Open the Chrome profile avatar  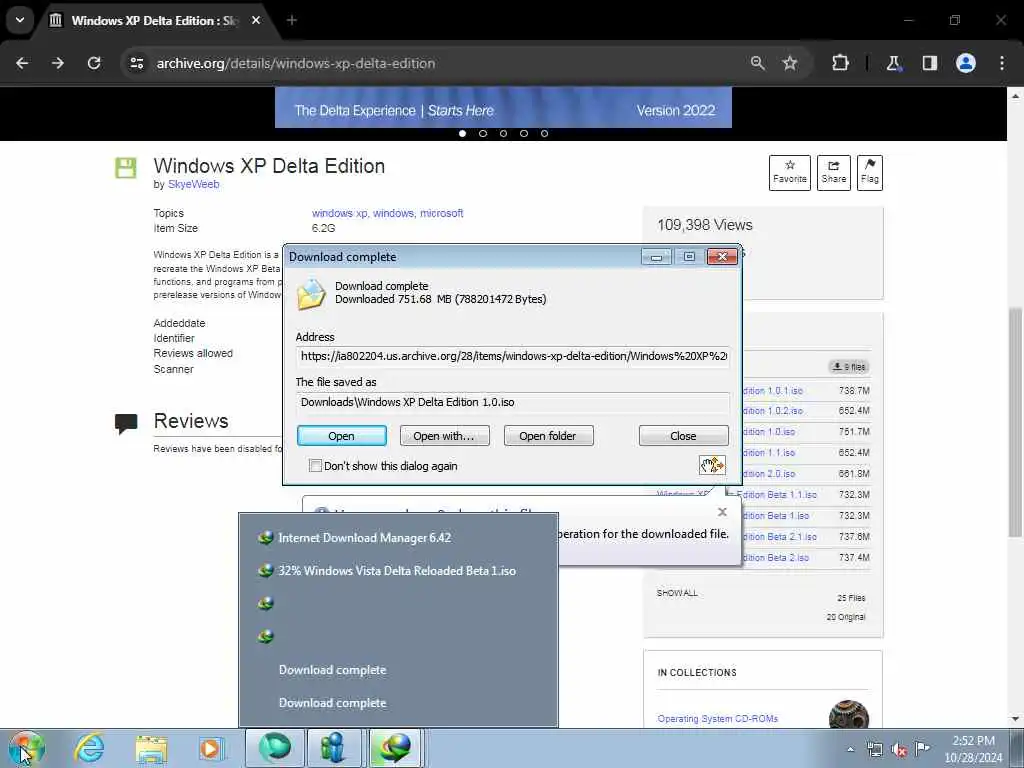(966, 63)
